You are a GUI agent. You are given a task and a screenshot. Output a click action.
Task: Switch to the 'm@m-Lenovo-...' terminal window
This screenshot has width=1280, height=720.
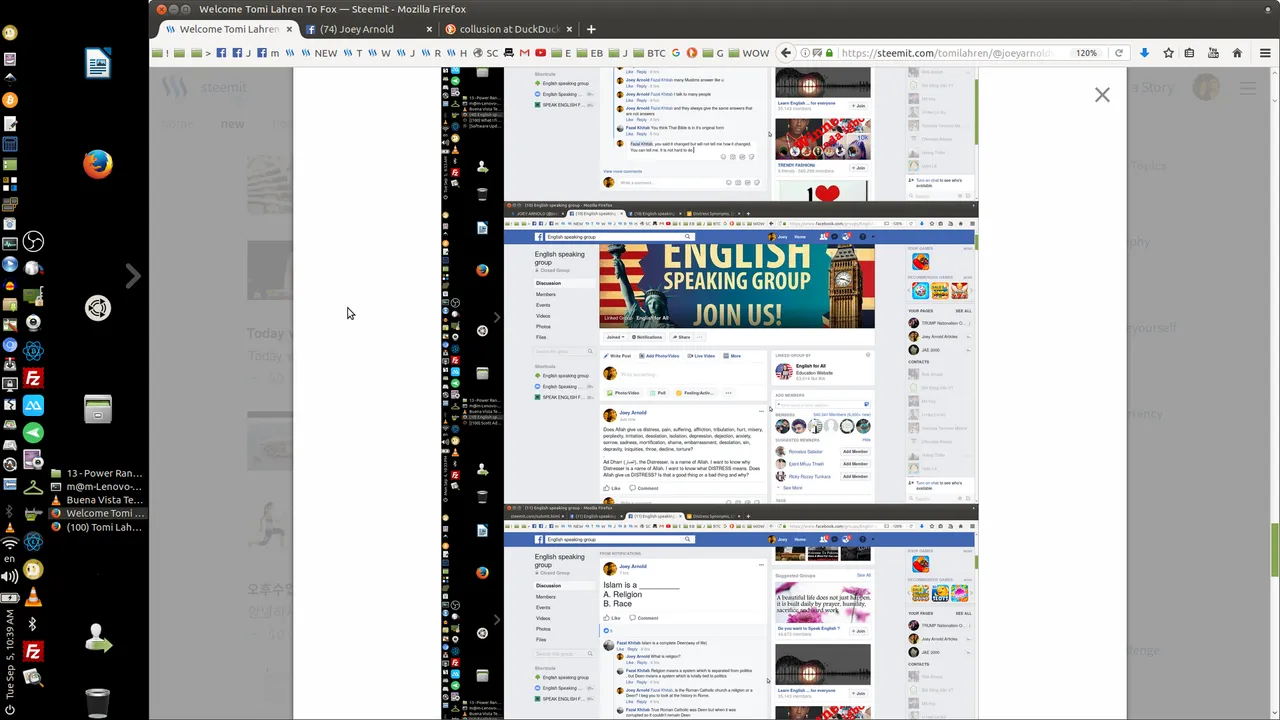pos(96,486)
